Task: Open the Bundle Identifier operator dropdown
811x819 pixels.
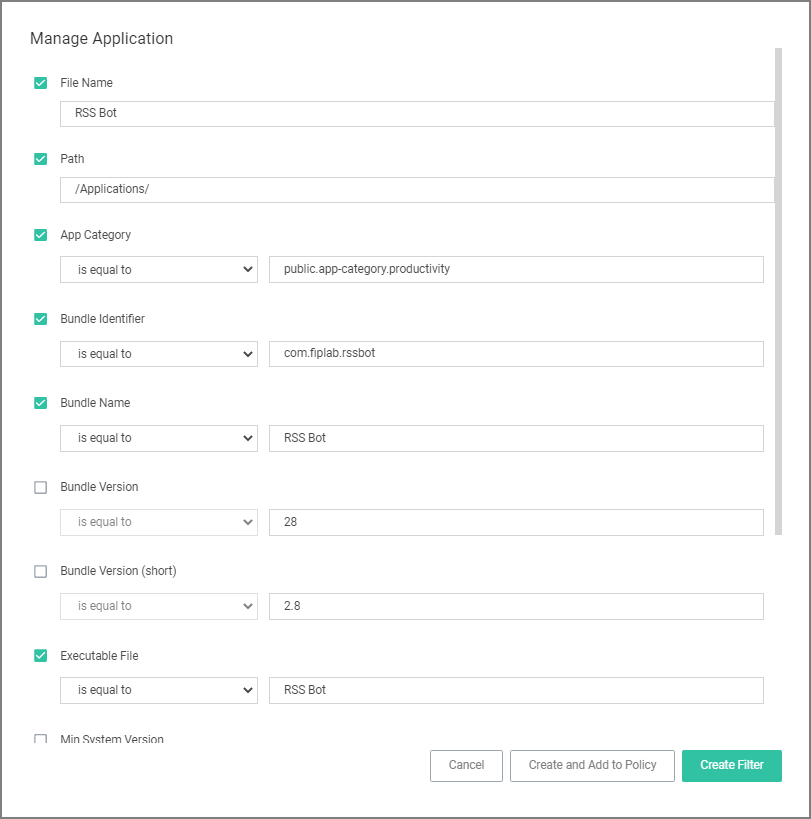Action: point(159,354)
